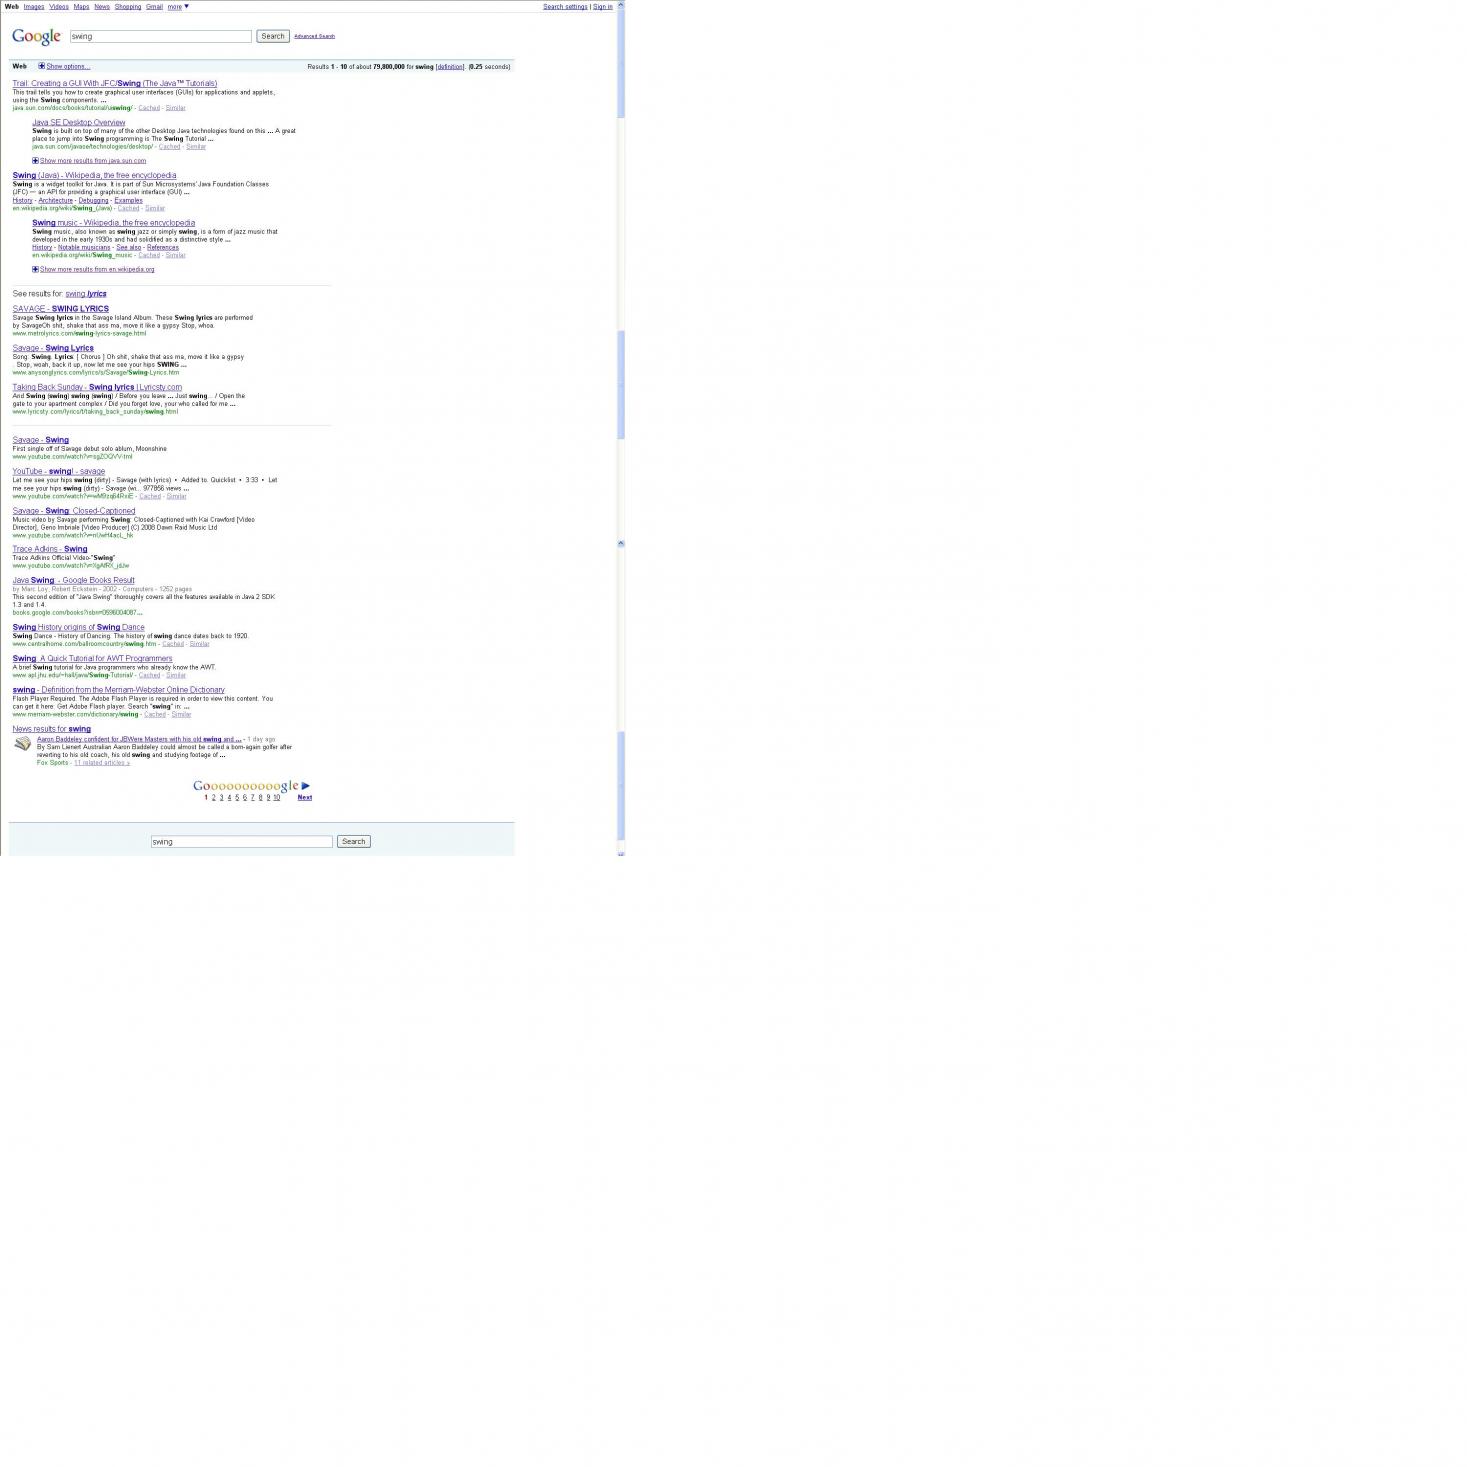The width and height of the screenshot is (1467, 1467).
Task: Open YouTube - swing! - savage result
Action: click(59, 471)
